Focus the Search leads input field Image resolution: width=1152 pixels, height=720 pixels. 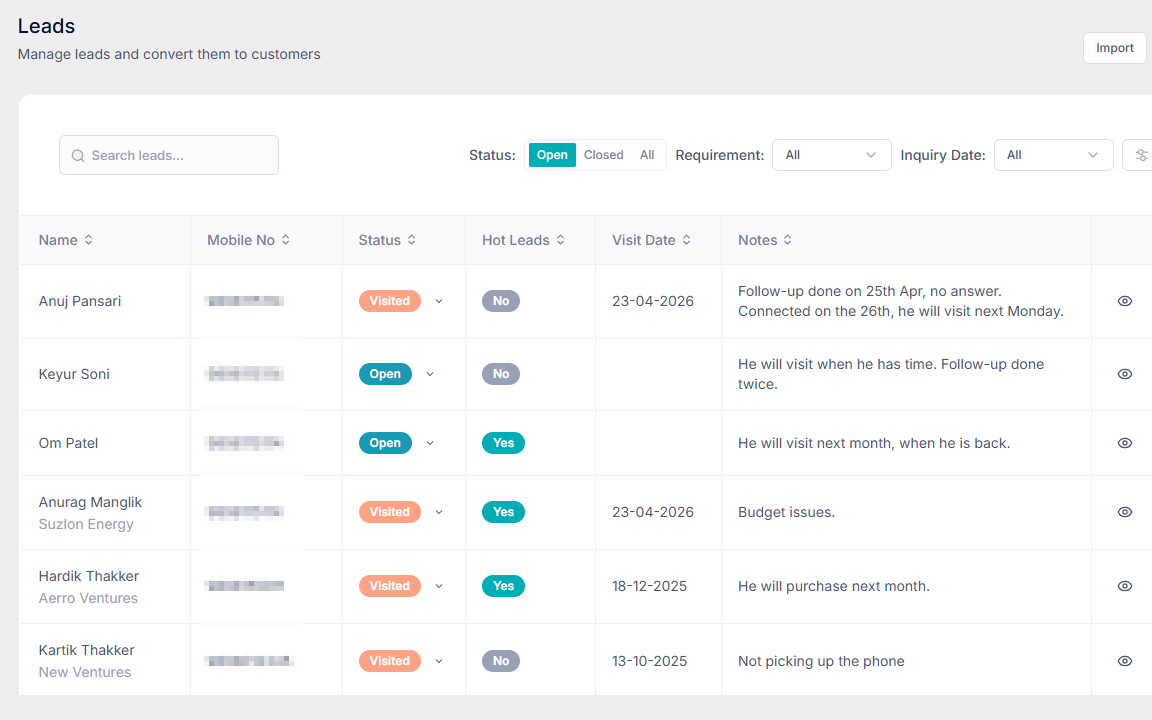pyautogui.click(x=169, y=155)
